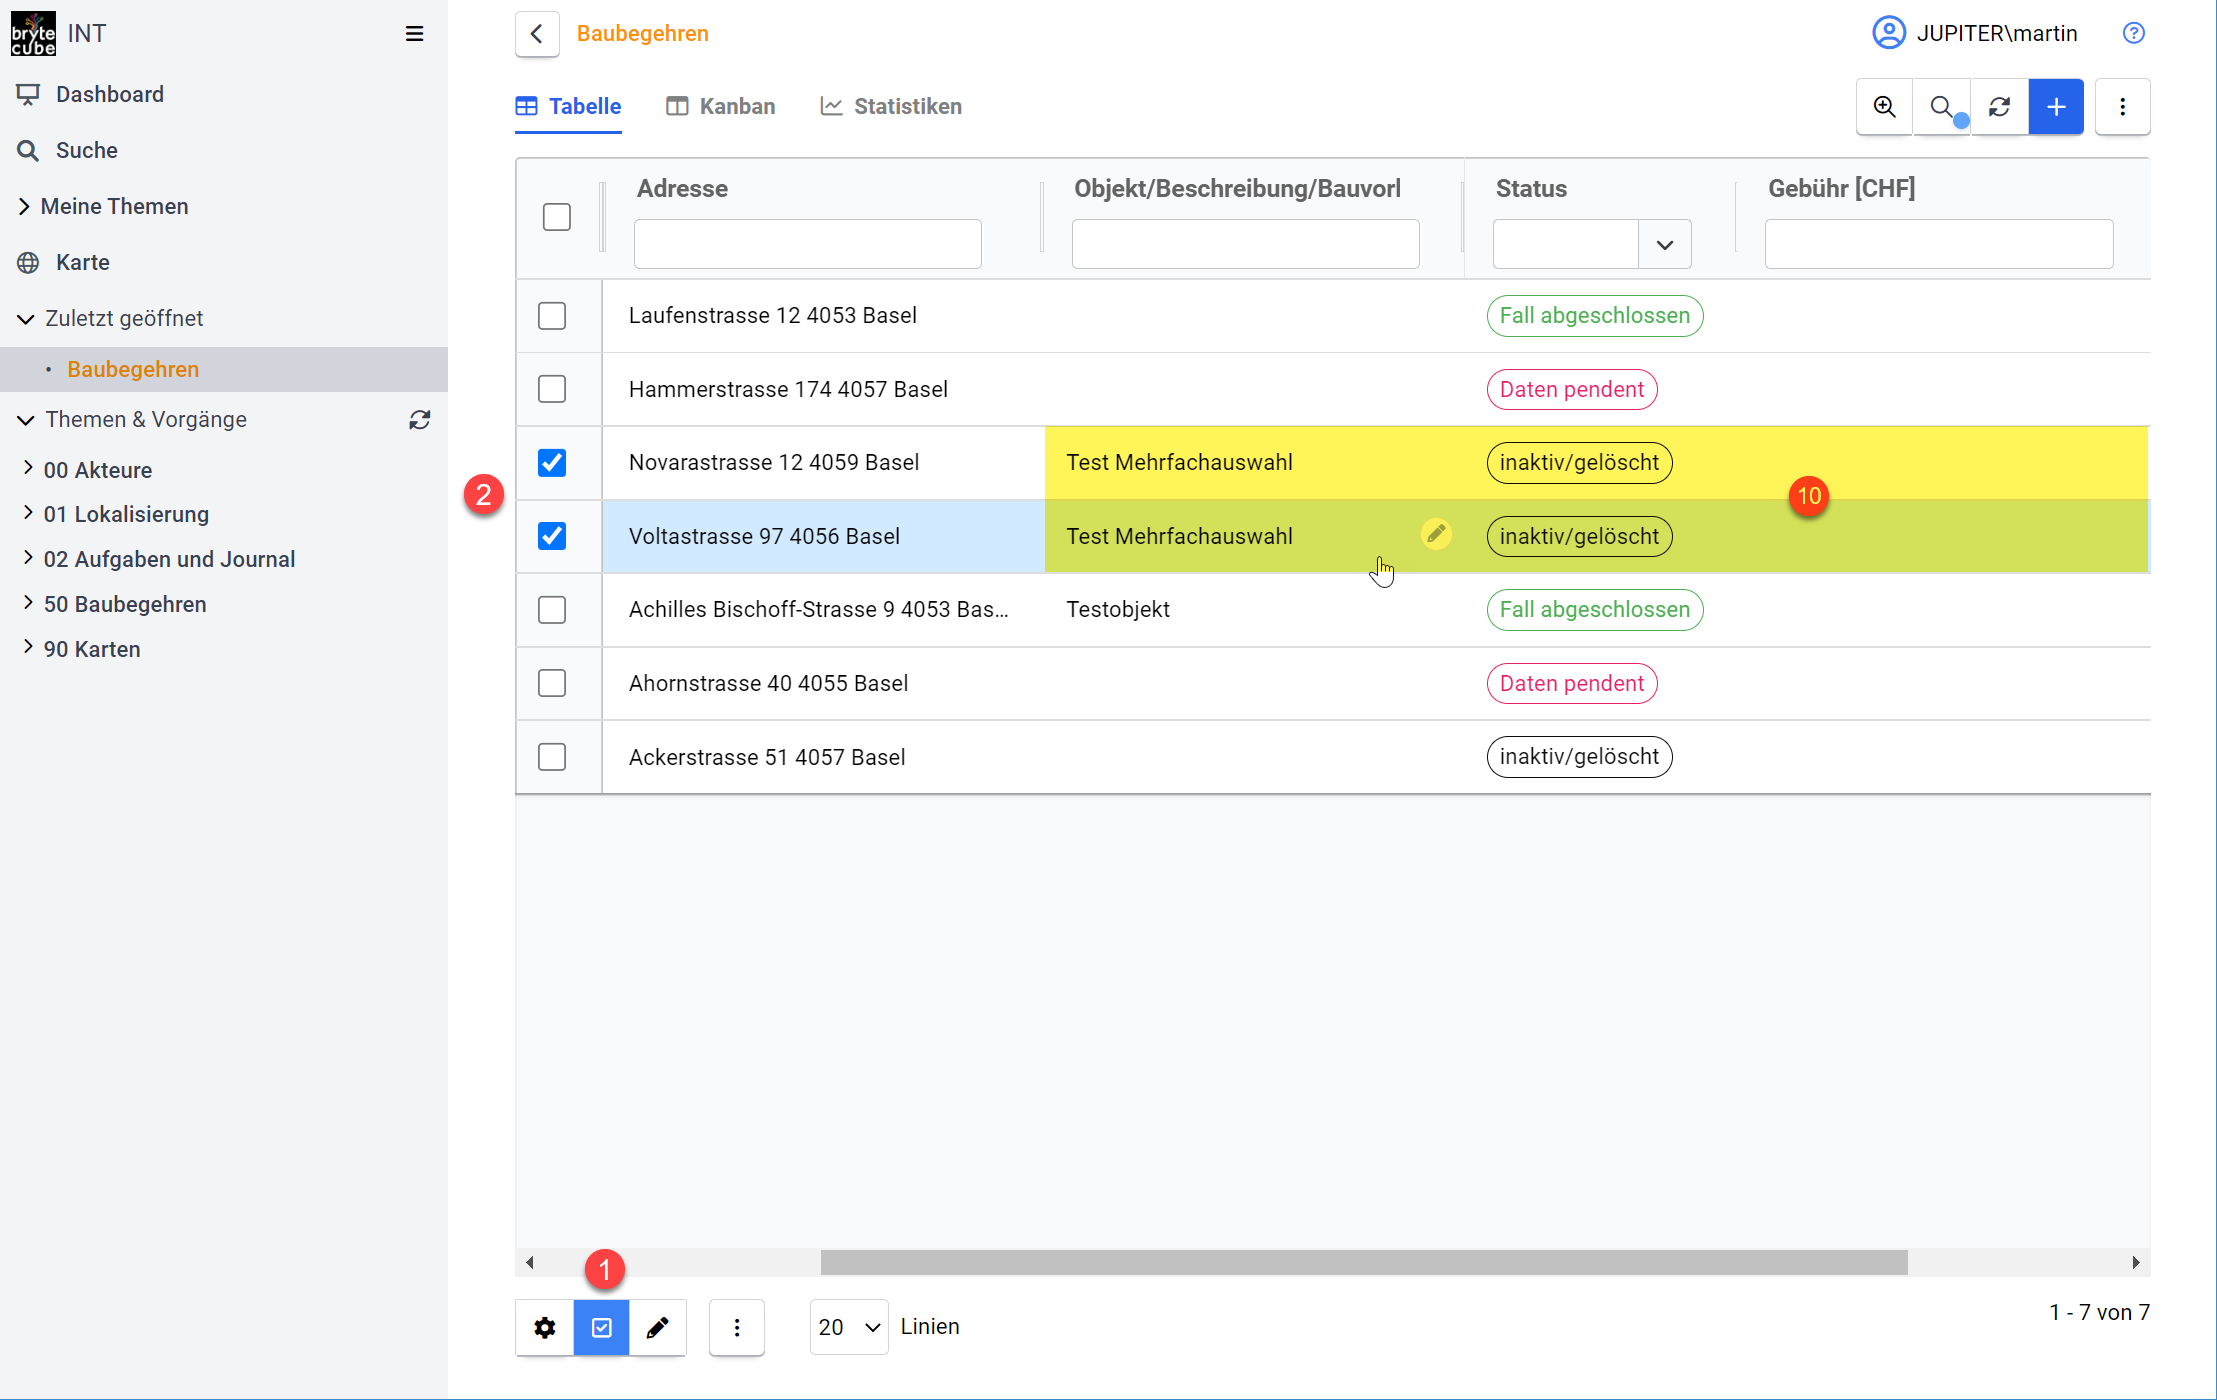Click the Karte globe icon
This screenshot has height=1400, width=2217.
pyautogui.click(x=28, y=262)
